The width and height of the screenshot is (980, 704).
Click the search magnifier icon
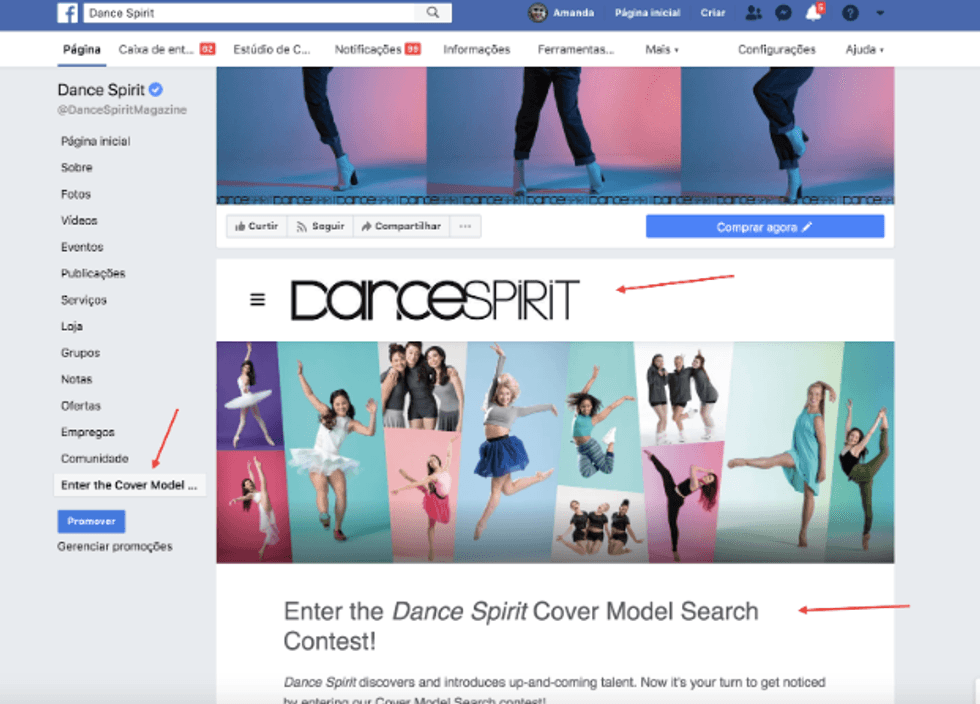pos(433,13)
